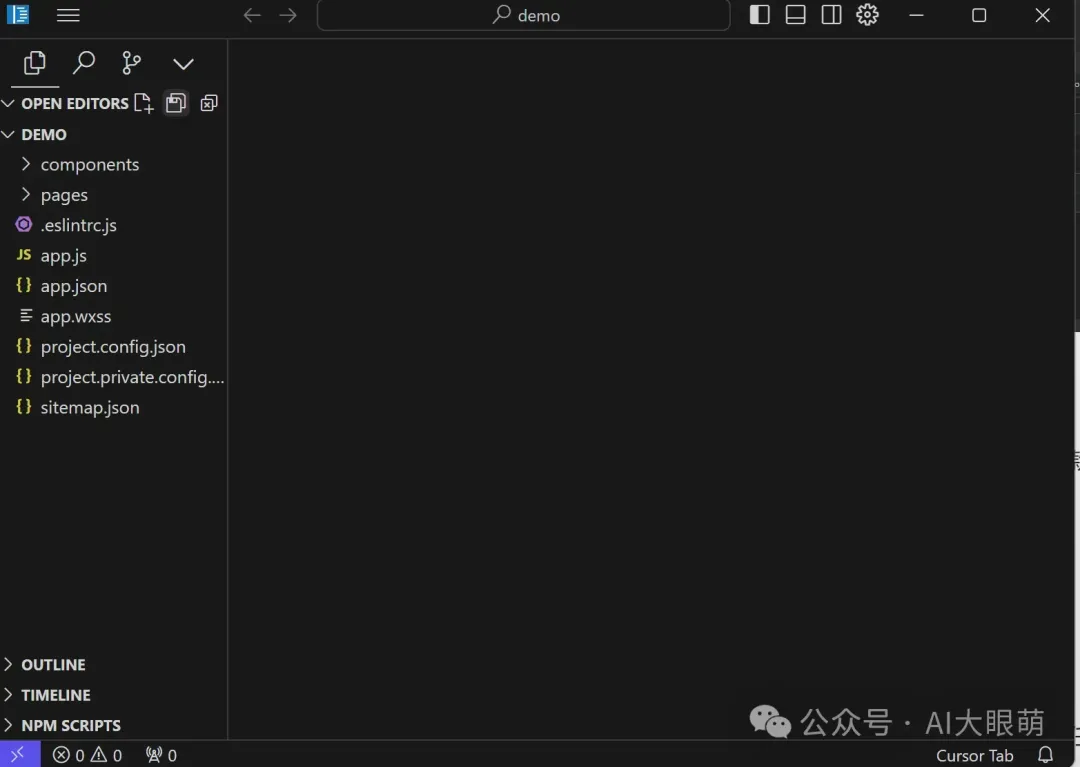Image resolution: width=1080 pixels, height=767 pixels.
Task: Expand the OUTLINE section
Action: click(53, 665)
